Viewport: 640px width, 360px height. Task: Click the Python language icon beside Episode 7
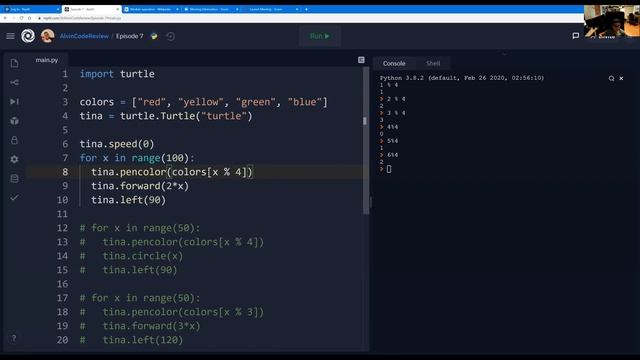click(154, 36)
